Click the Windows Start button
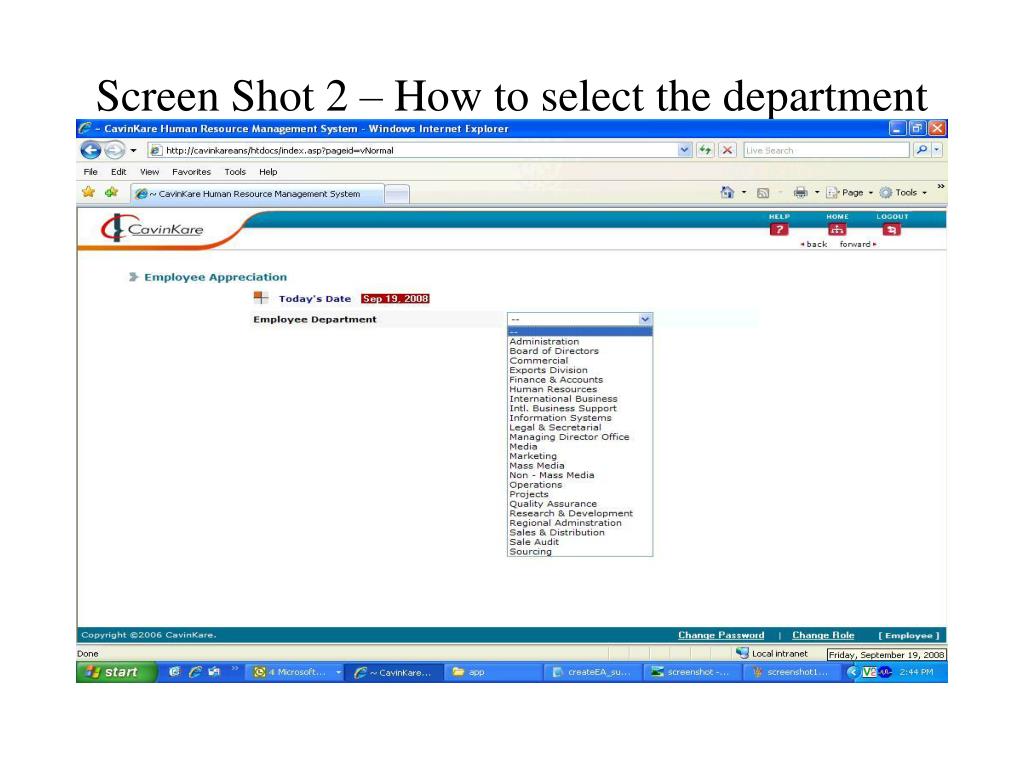The width and height of the screenshot is (1024, 768). pyautogui.click(x=116, y=672)
